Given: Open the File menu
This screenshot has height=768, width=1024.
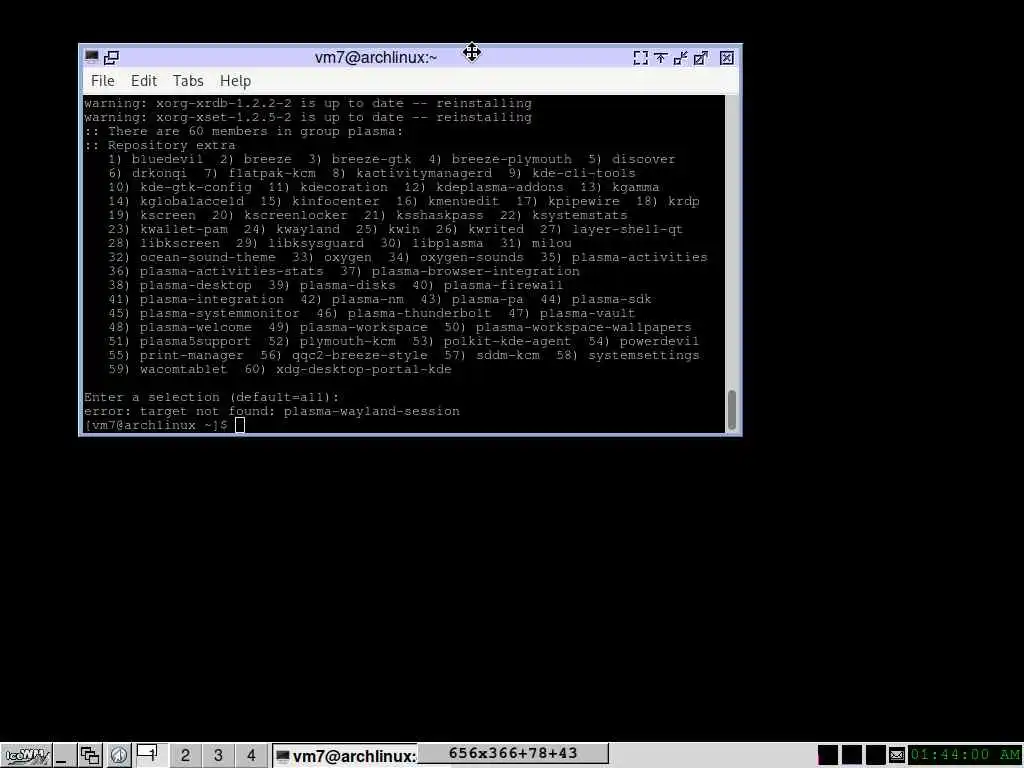Looking at the screenshot, I should [x=103, y=81].
